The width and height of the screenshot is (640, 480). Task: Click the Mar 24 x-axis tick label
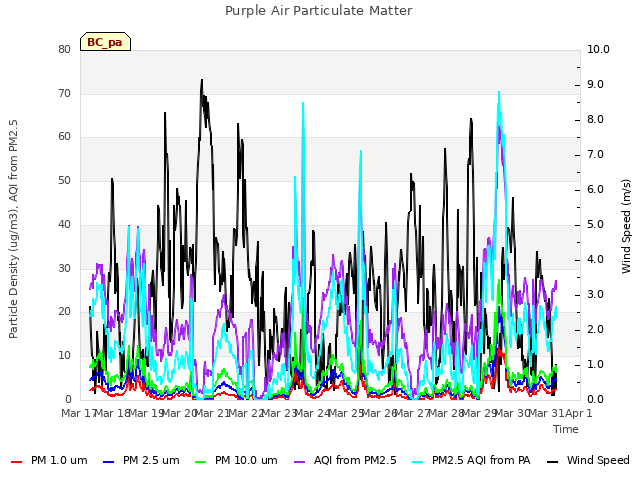pos(312,413)
